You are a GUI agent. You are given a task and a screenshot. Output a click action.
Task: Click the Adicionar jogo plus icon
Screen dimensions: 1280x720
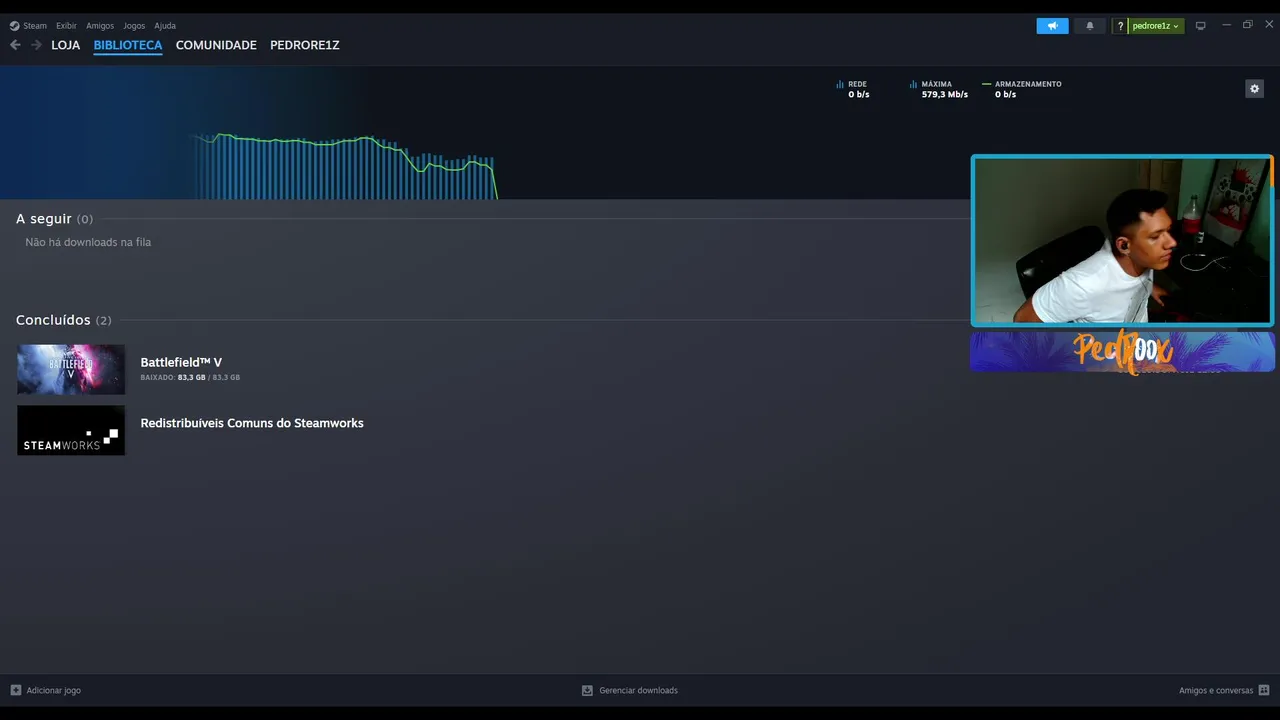[15, 690]
